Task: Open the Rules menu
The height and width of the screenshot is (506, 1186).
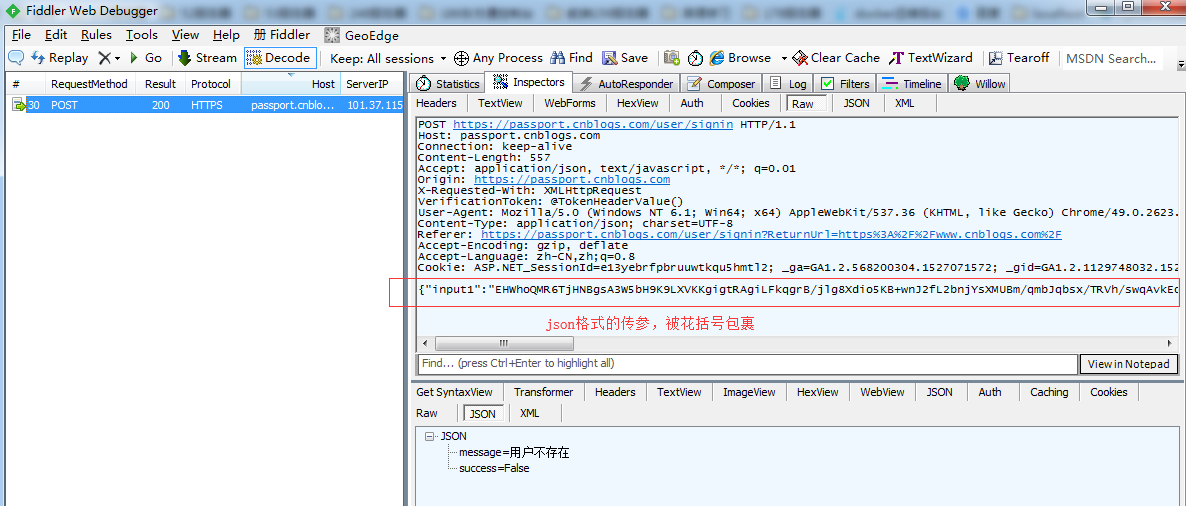Action: [96, 35]
